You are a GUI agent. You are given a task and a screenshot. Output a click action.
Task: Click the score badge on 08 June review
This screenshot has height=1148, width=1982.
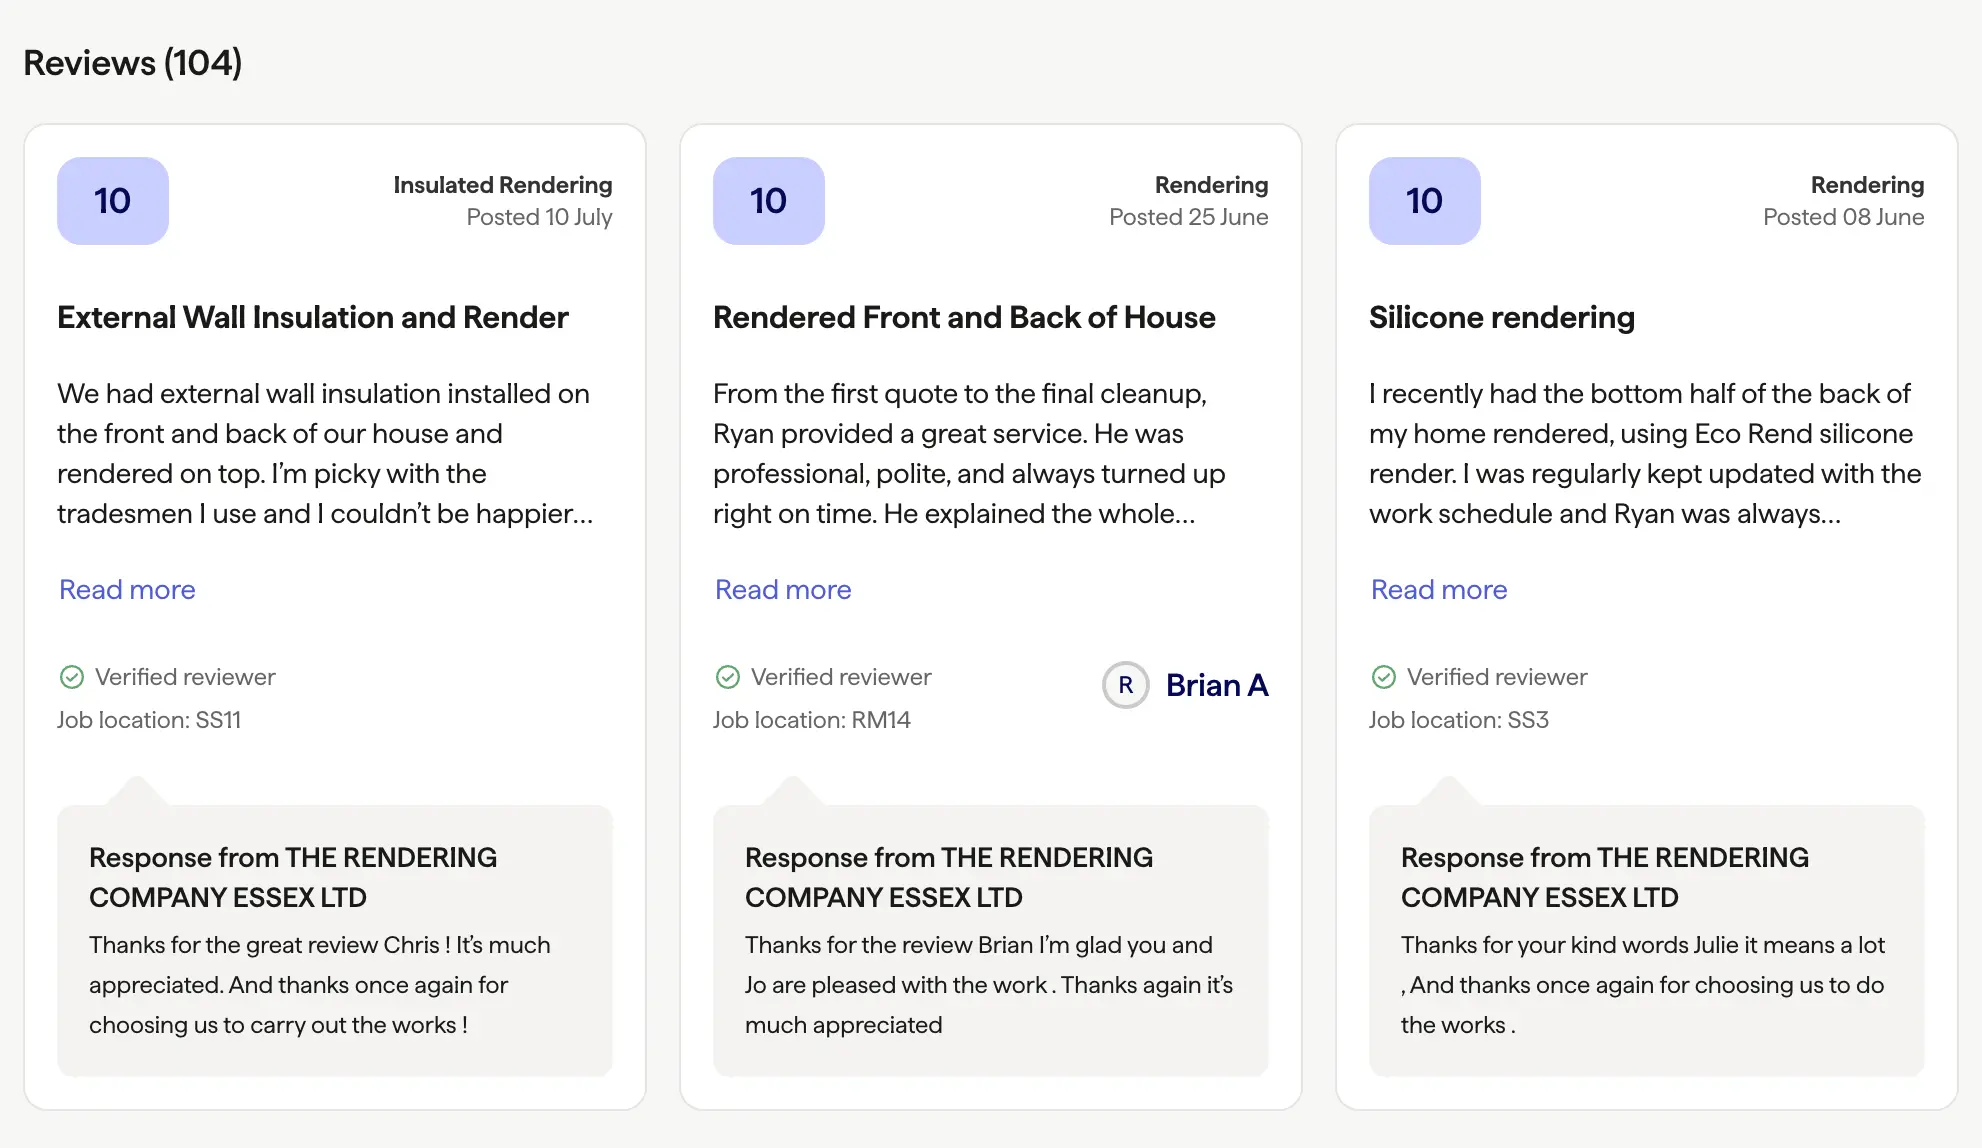(1425, 201)
